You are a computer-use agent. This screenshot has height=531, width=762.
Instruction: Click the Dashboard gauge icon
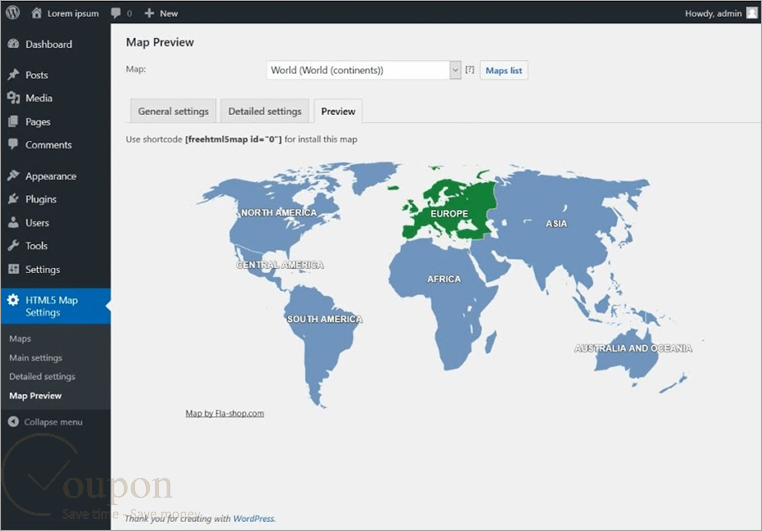click(x=14, y=44)
